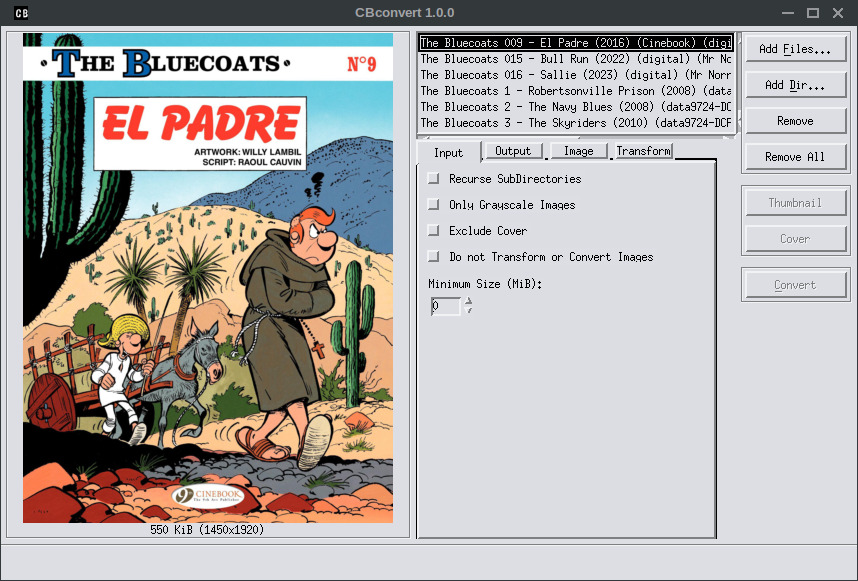Check the Exclude Cover box
The height and width of the screenshot is (581, 858).
pyautogui.click(x=433, y=231)
